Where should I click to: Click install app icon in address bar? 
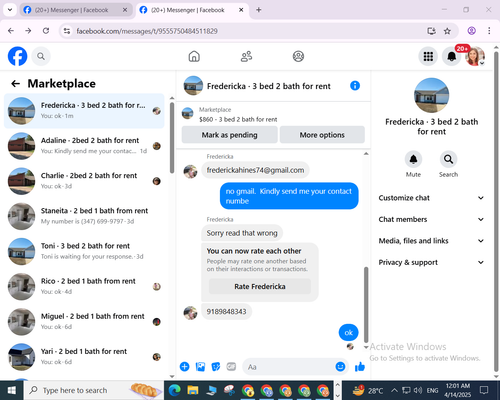click(431, 31)
